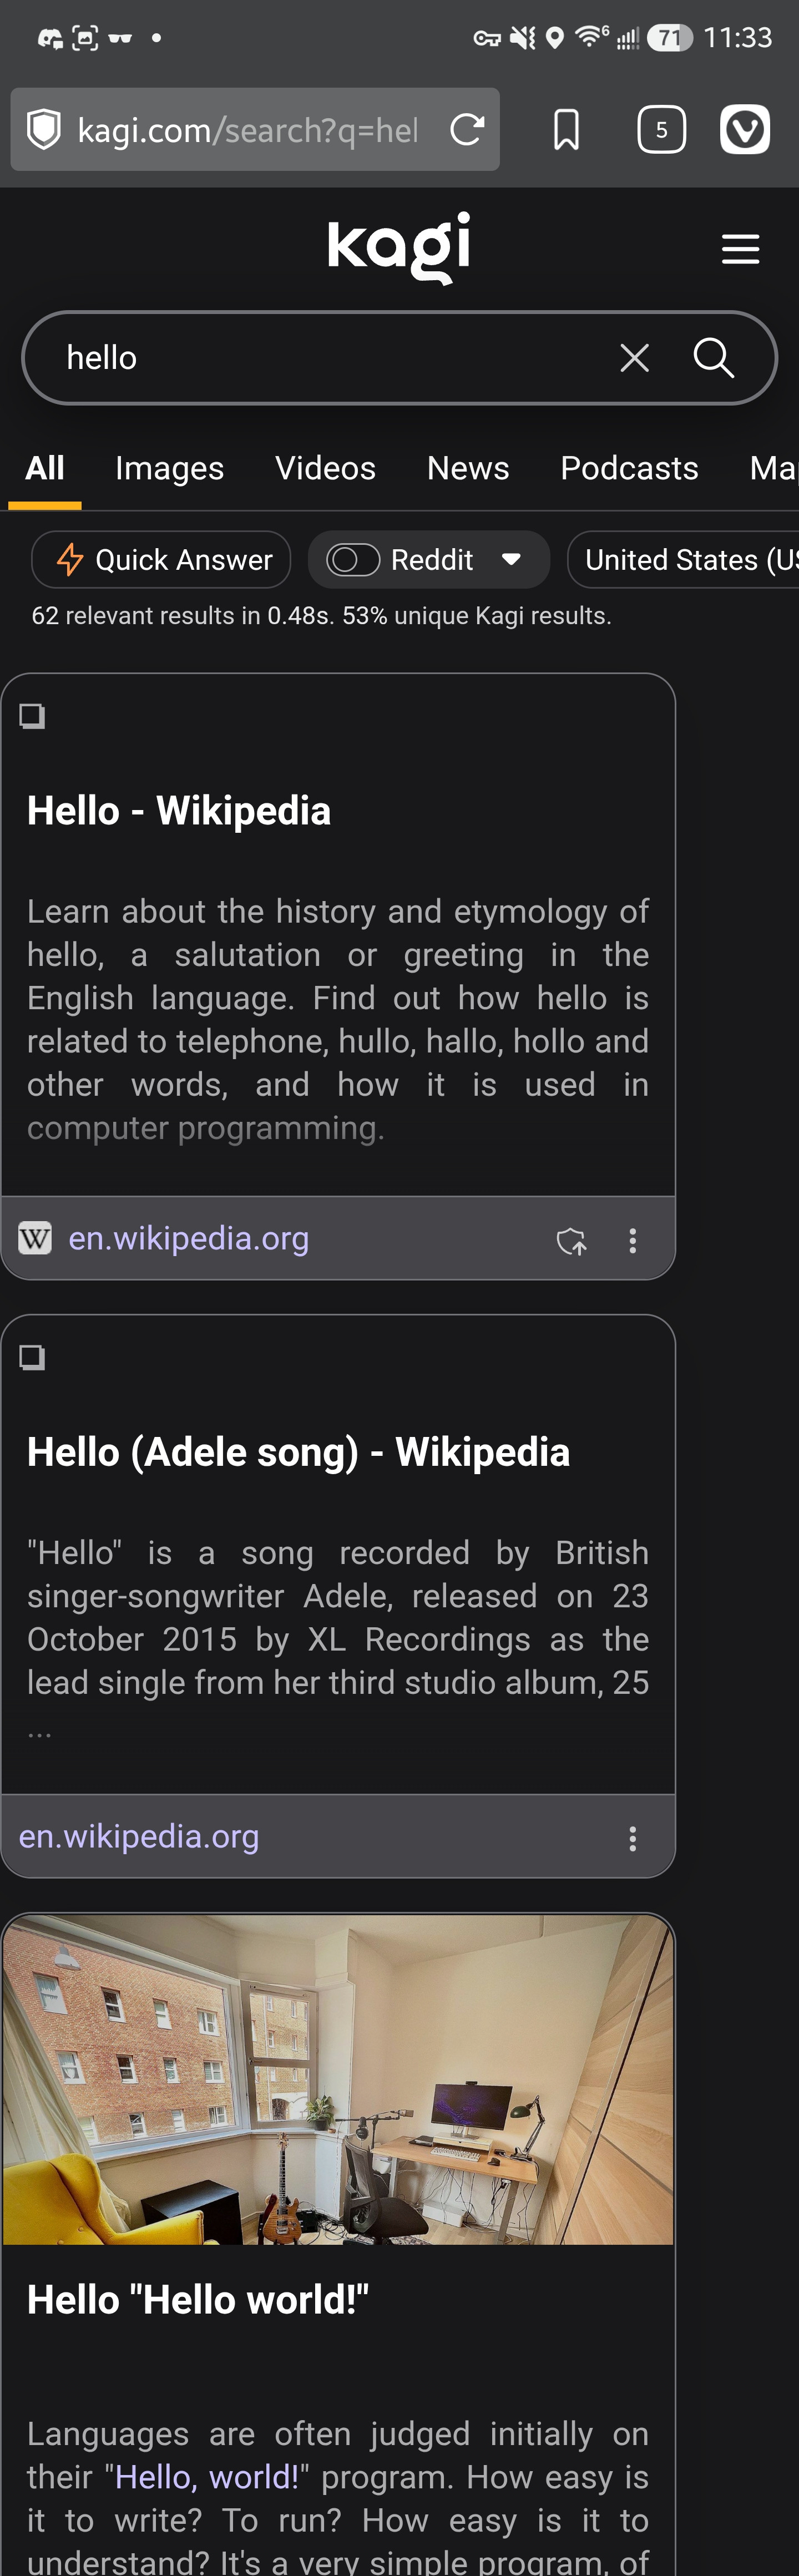Clear the search query with the X
This screenshot has width=799, height=2576.
(x=634, y=358)
